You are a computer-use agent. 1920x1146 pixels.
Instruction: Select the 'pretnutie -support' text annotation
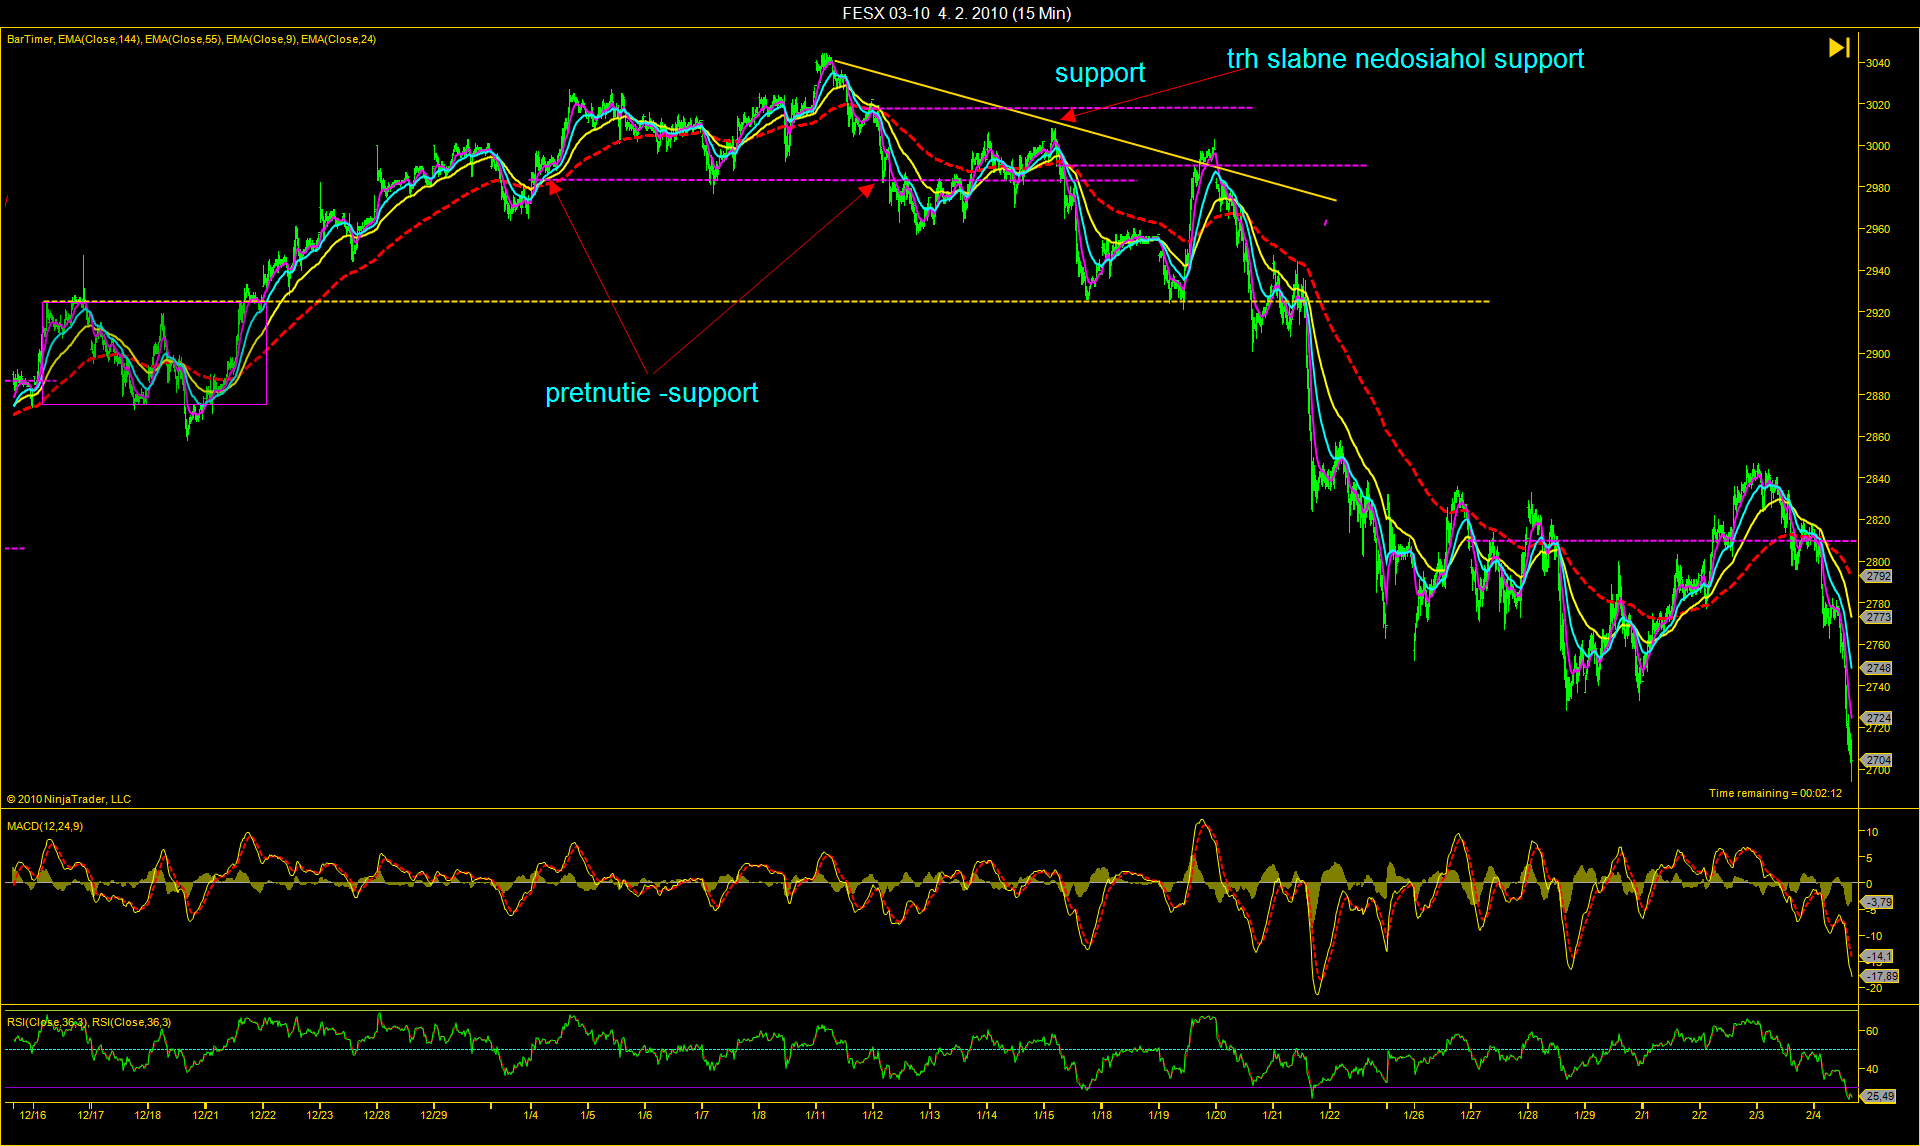pyautogui.click(x=651, y=393)
